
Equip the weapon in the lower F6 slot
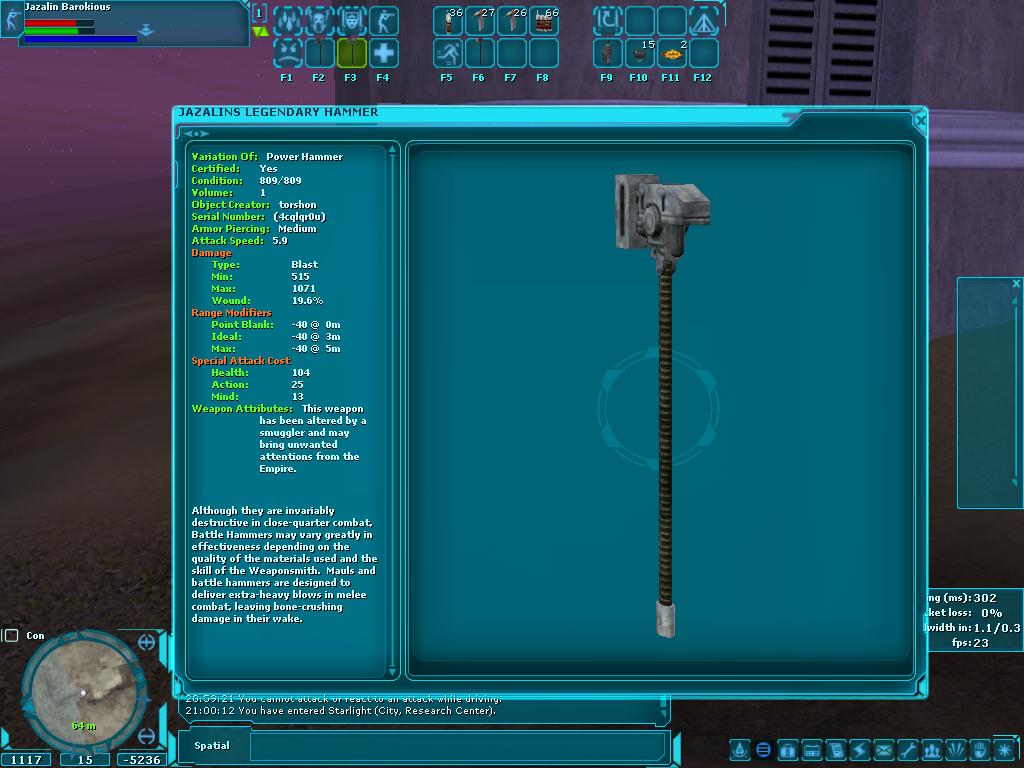(480, 53)
